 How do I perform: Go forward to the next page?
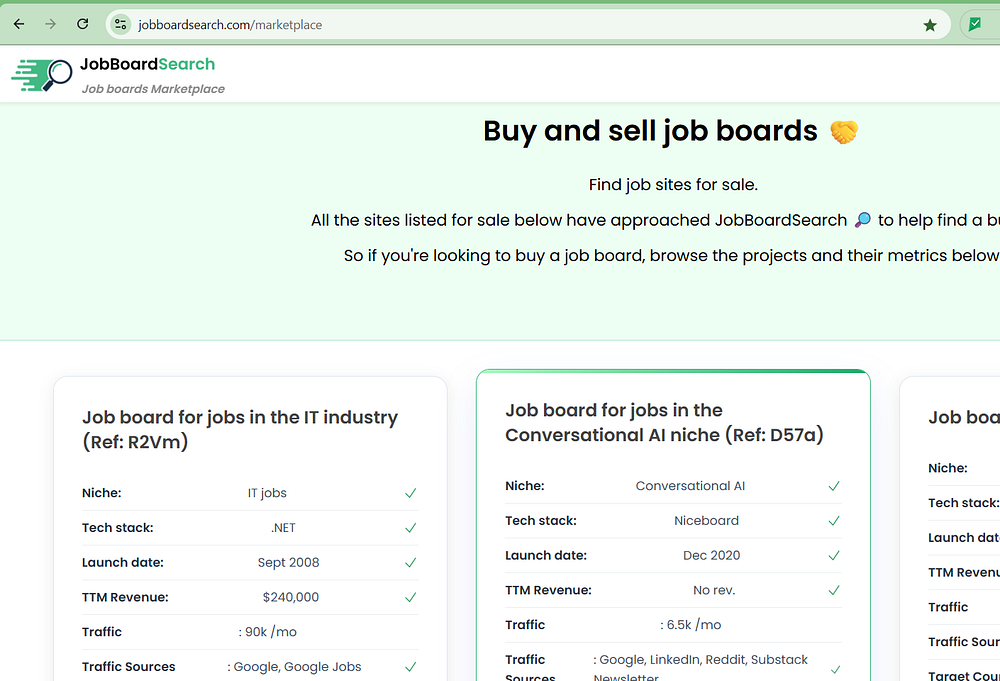coord(50,24)
